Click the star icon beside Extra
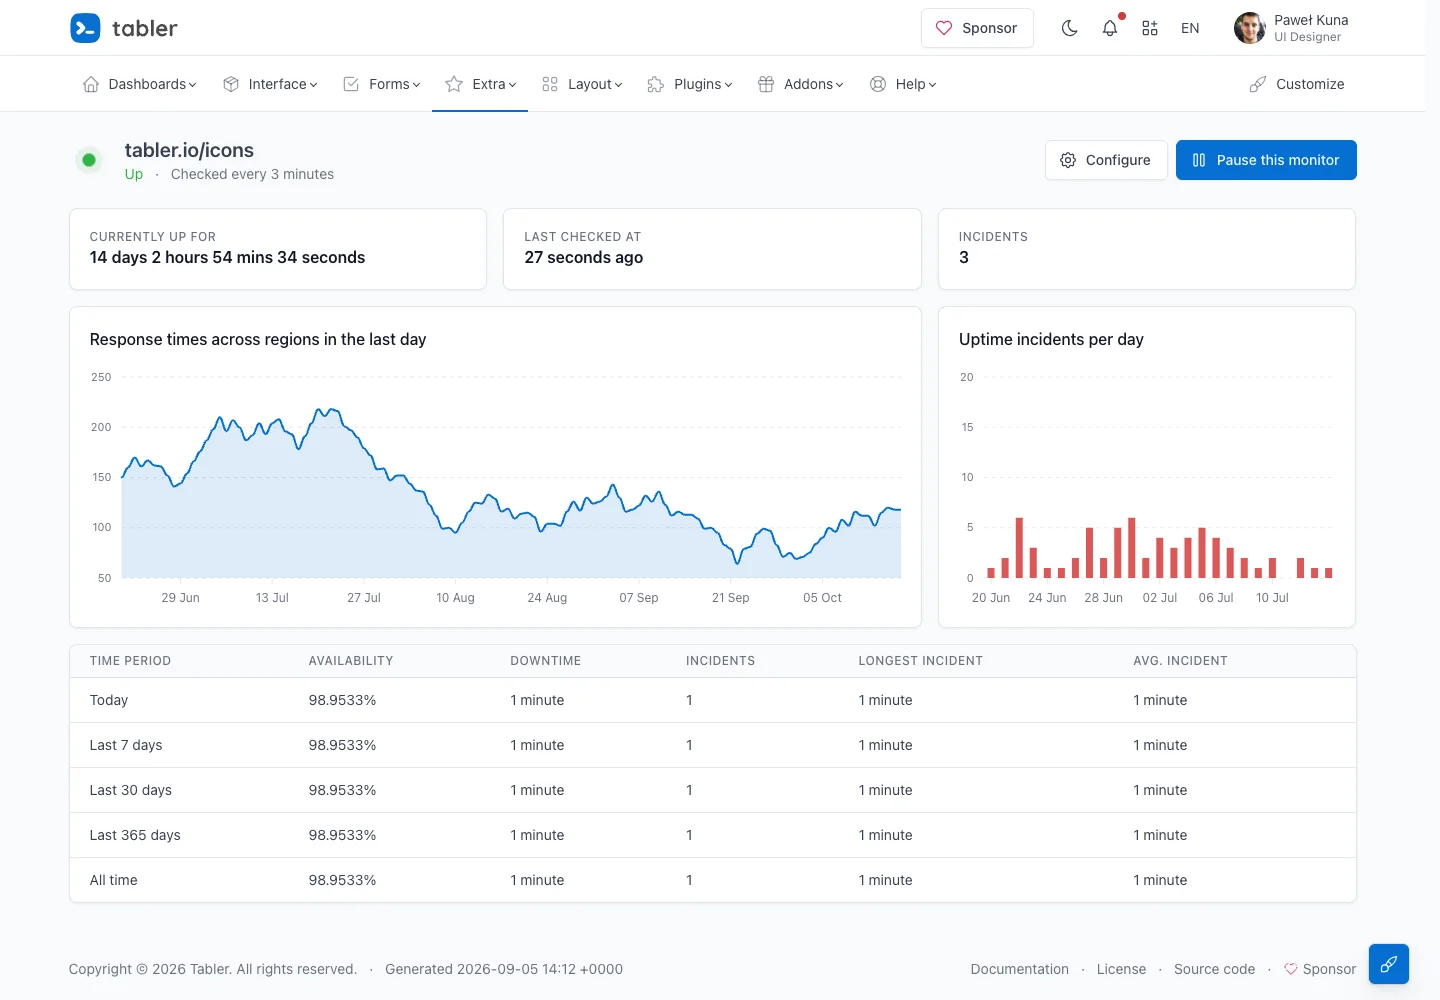The width and height of the screenshot is (1440, 1000). pos(454,84)
